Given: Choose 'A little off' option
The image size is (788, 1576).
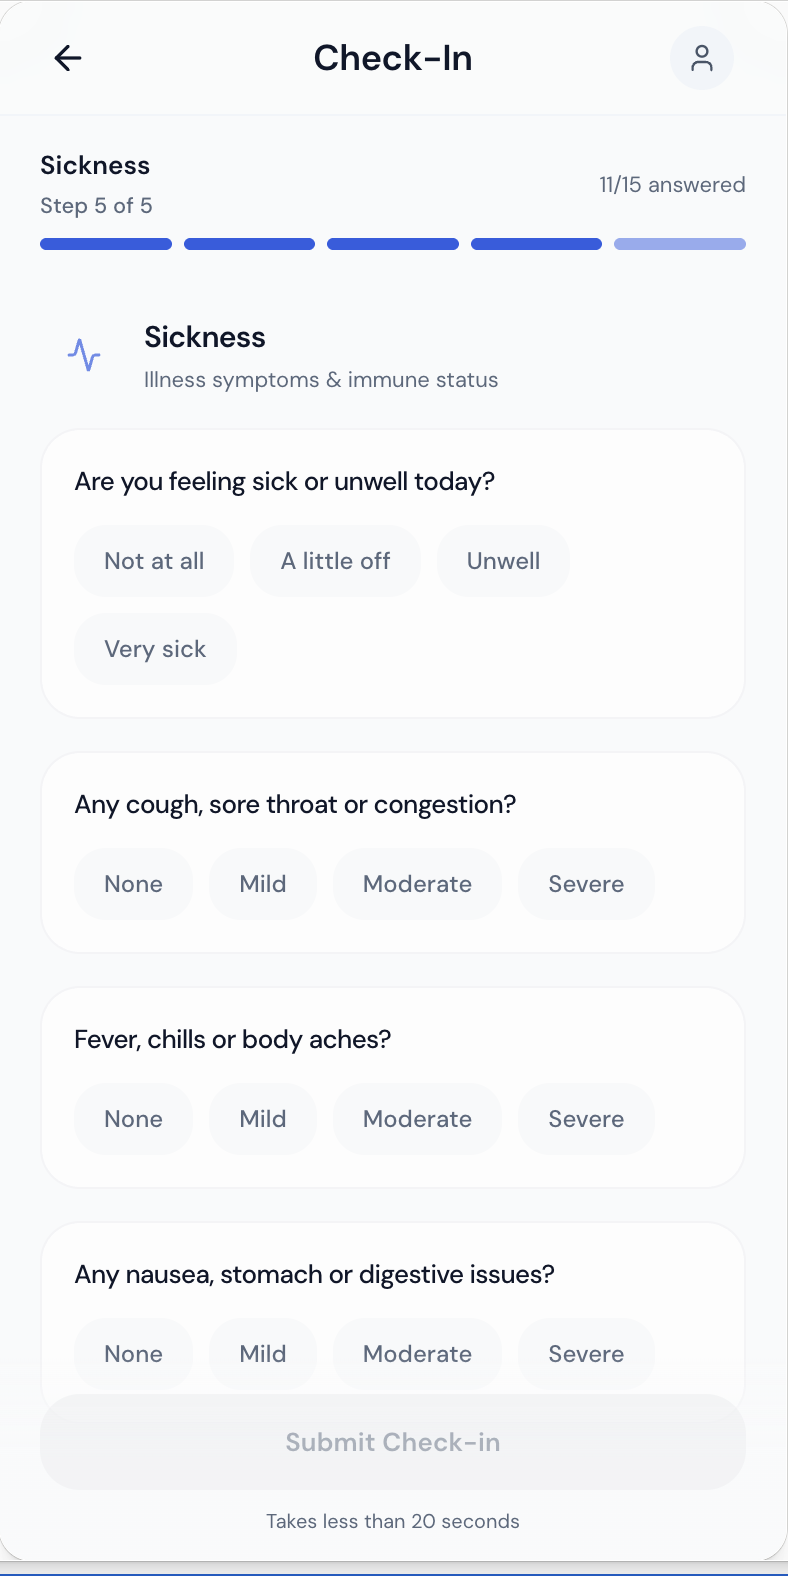Looking at the screenshot, I should [x=335, y=561].
